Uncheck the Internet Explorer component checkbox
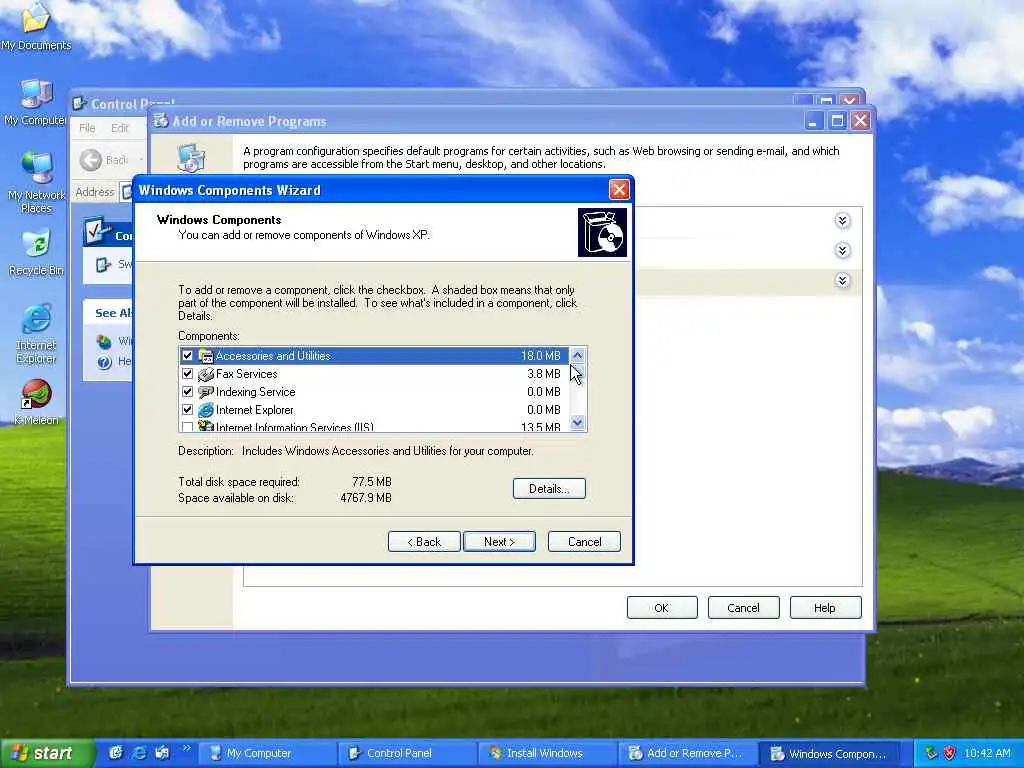 pos(187,409)
